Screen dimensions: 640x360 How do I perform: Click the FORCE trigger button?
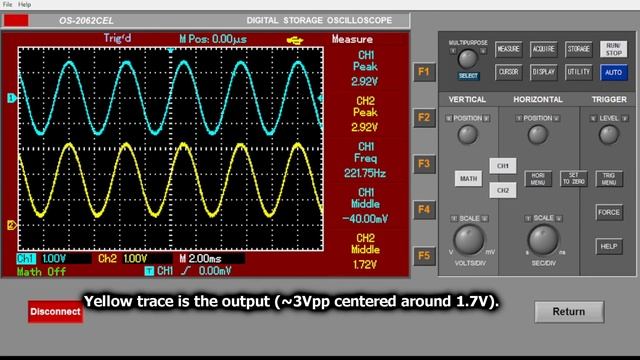click(609, 213)
